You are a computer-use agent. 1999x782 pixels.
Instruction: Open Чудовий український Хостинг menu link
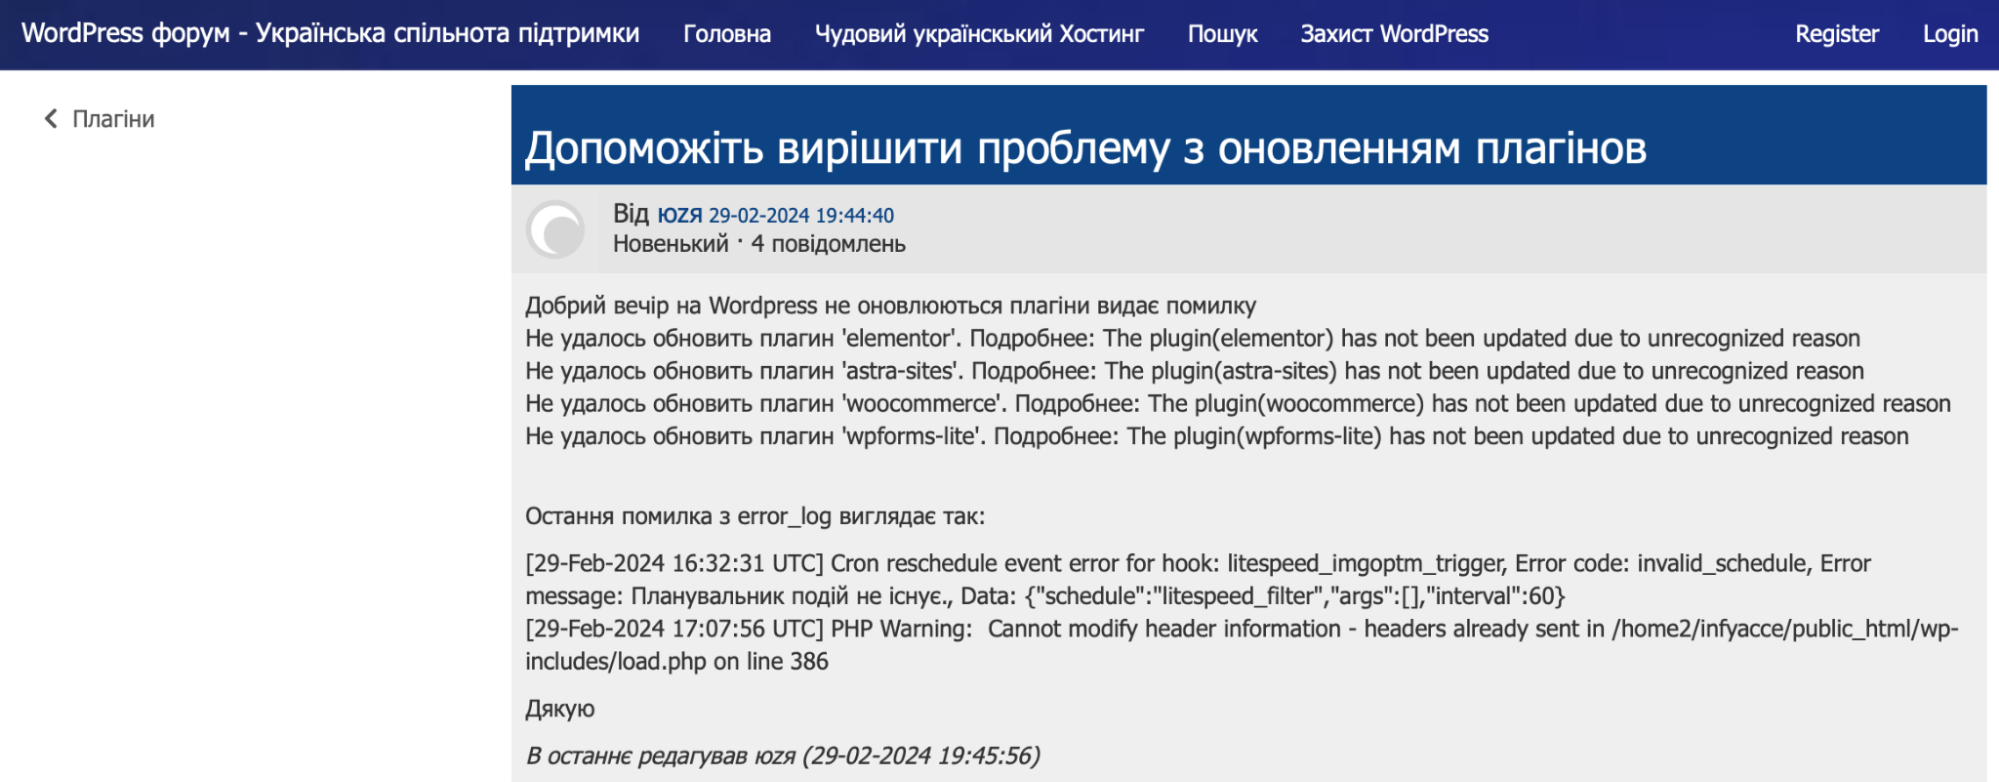979,34
